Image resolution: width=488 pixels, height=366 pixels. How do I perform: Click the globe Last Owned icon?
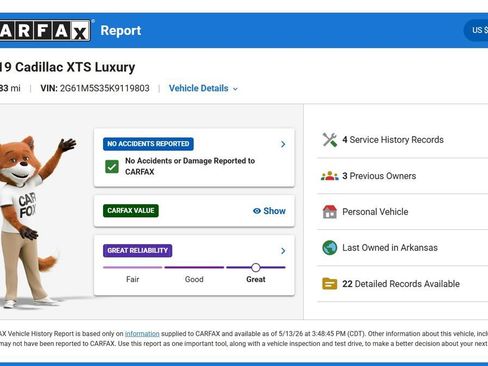[330, 248]
